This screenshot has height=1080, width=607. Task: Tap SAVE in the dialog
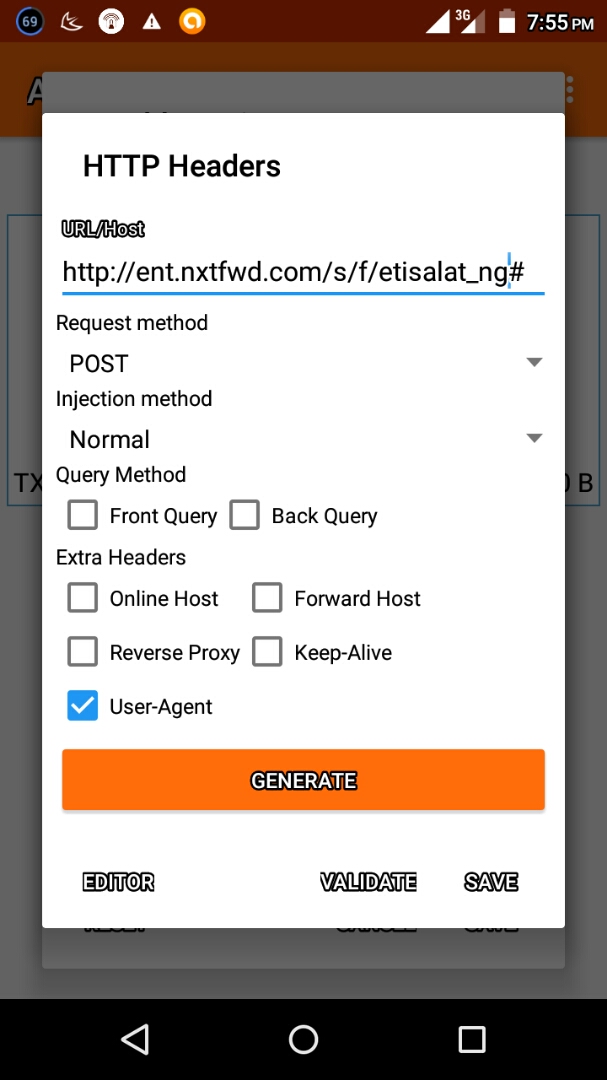[x=491, y=882]
